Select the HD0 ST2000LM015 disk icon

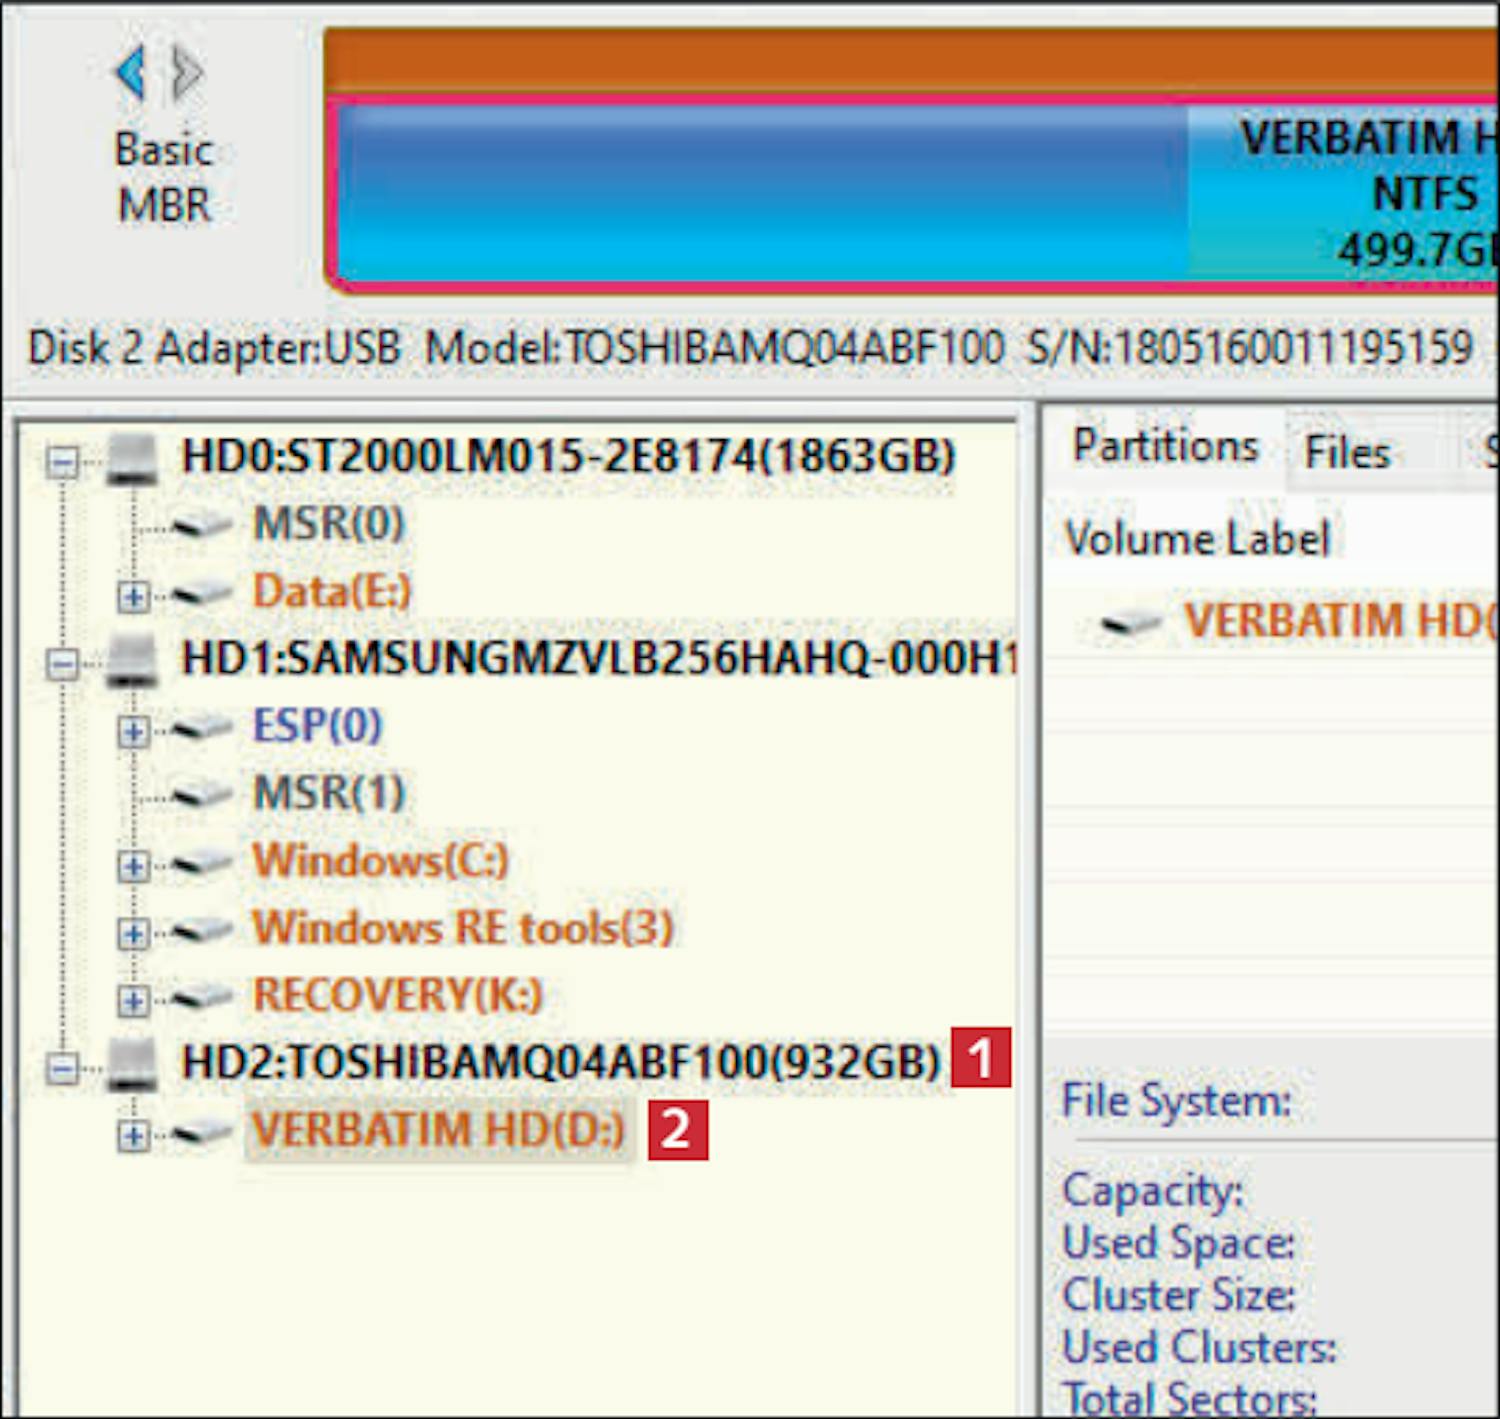tap(132, 459)
